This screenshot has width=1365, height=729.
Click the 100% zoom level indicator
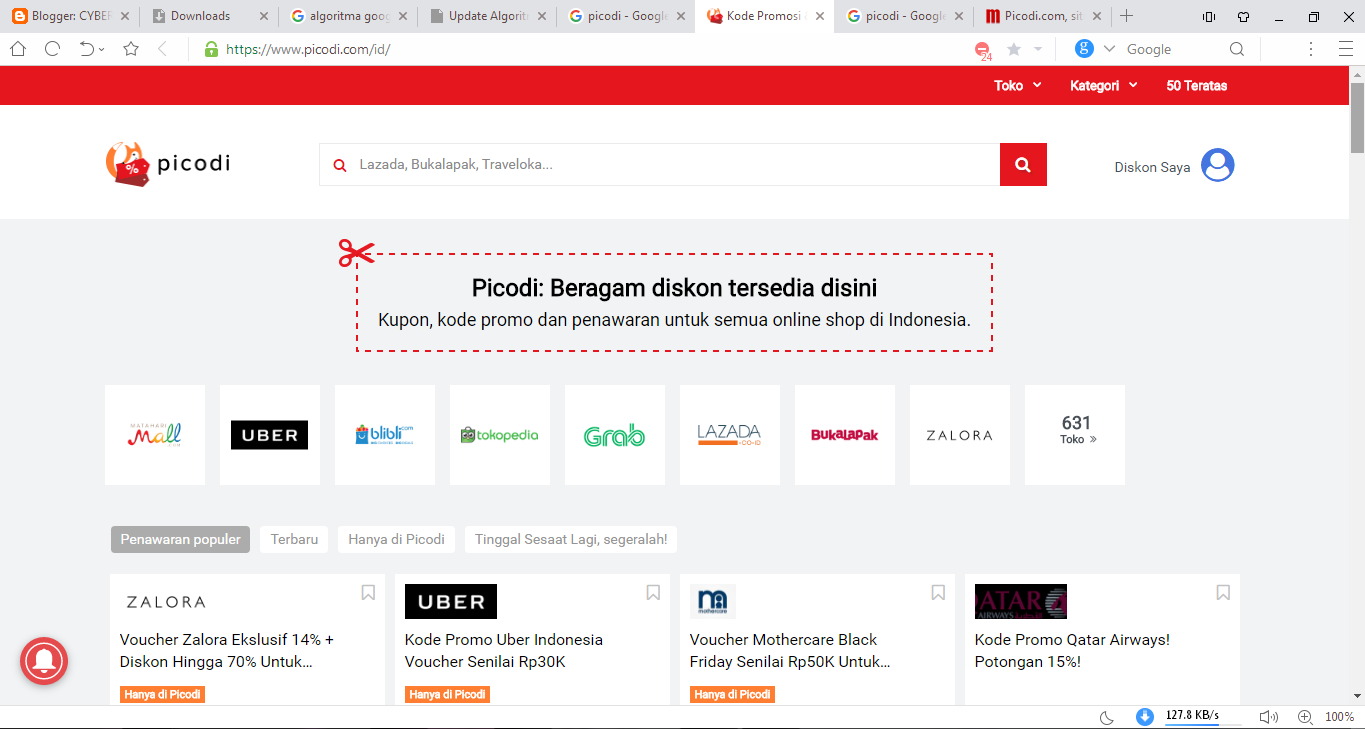coord(1339,717)
